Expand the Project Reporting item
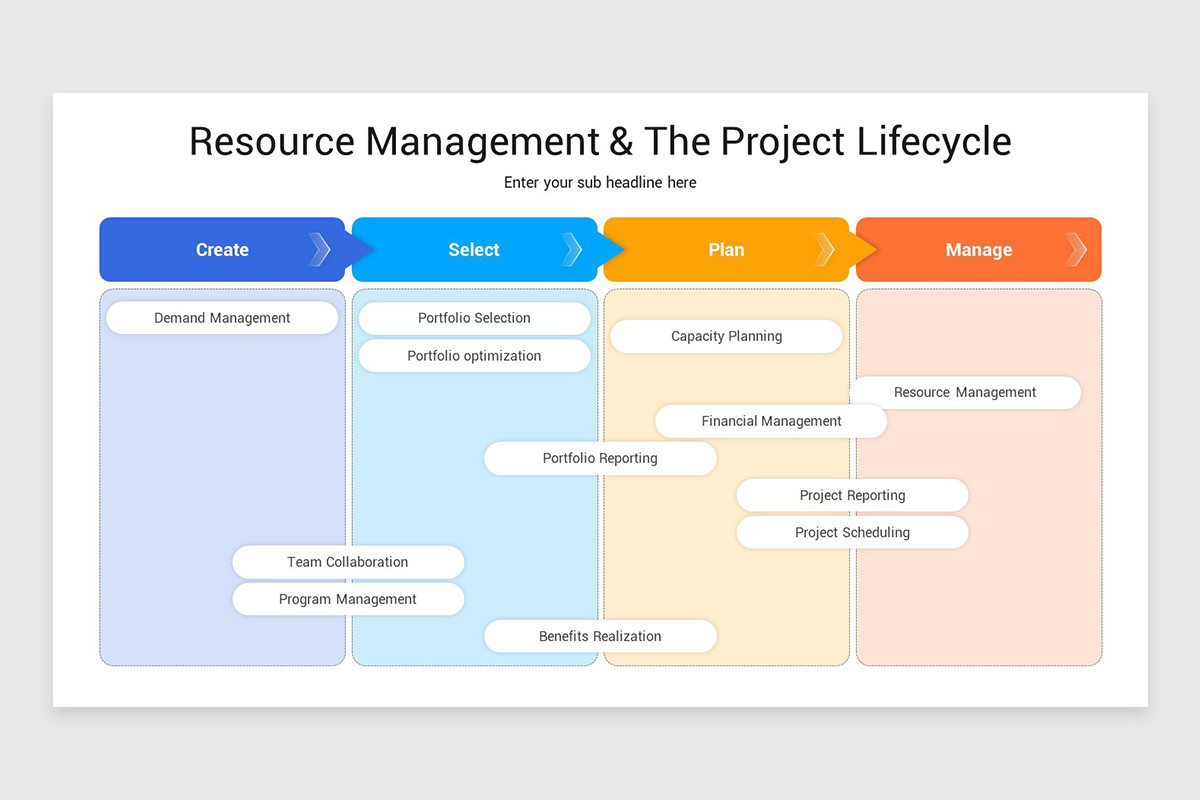The height and width of the screenshot is (800, 1200). (852, 494)
